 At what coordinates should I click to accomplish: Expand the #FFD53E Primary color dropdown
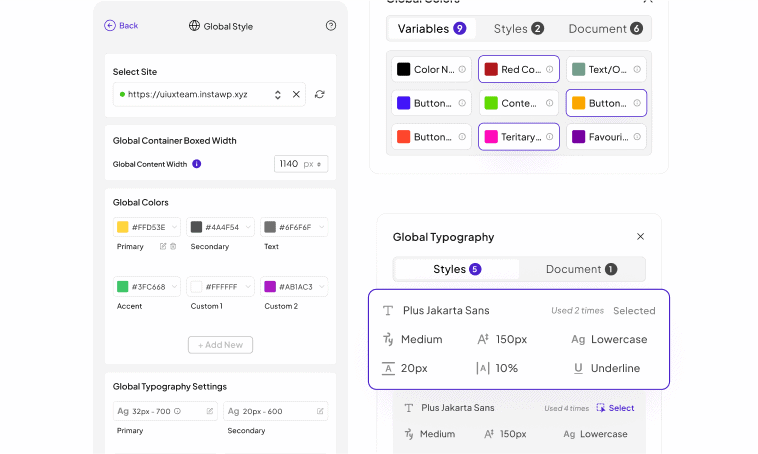pyautogui.click(x=174, y=227)
